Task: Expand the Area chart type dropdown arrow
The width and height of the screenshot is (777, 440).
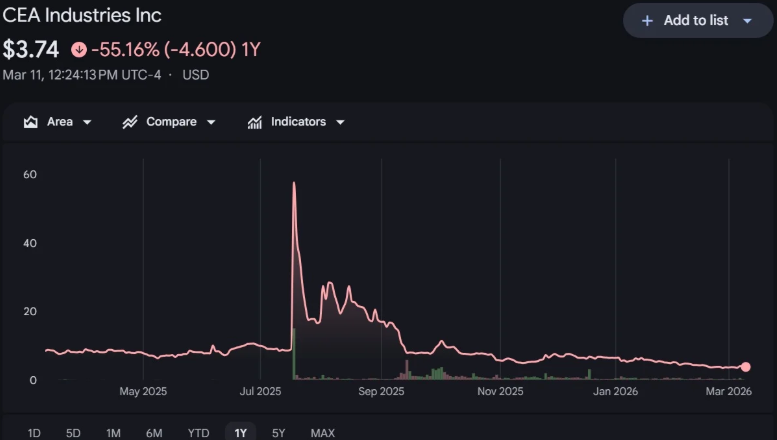Action: tap(87, 122)
